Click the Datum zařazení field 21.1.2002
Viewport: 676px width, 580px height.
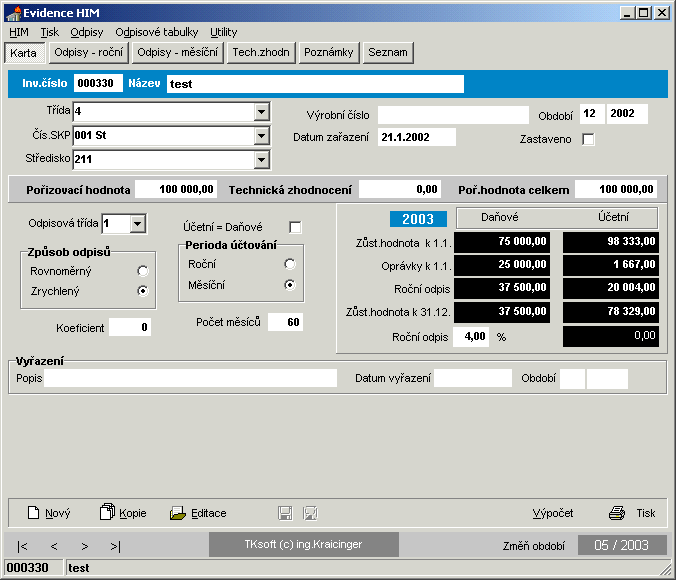[416, 137]
